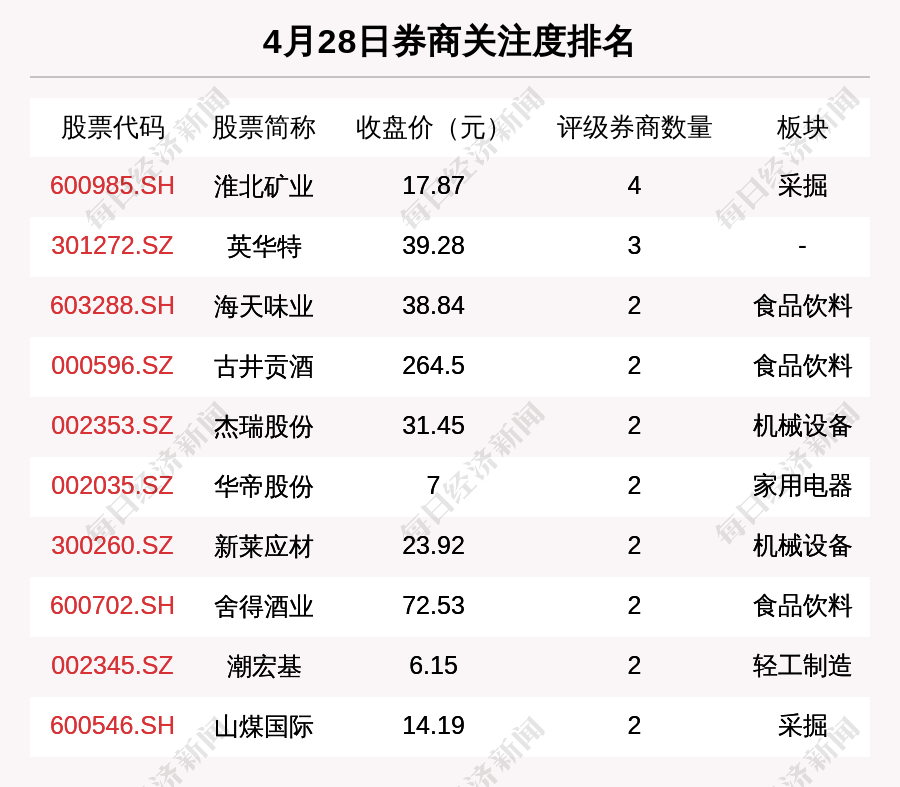Select stock name 海天味业
900x787 pixels.
[x=264, y=306]
